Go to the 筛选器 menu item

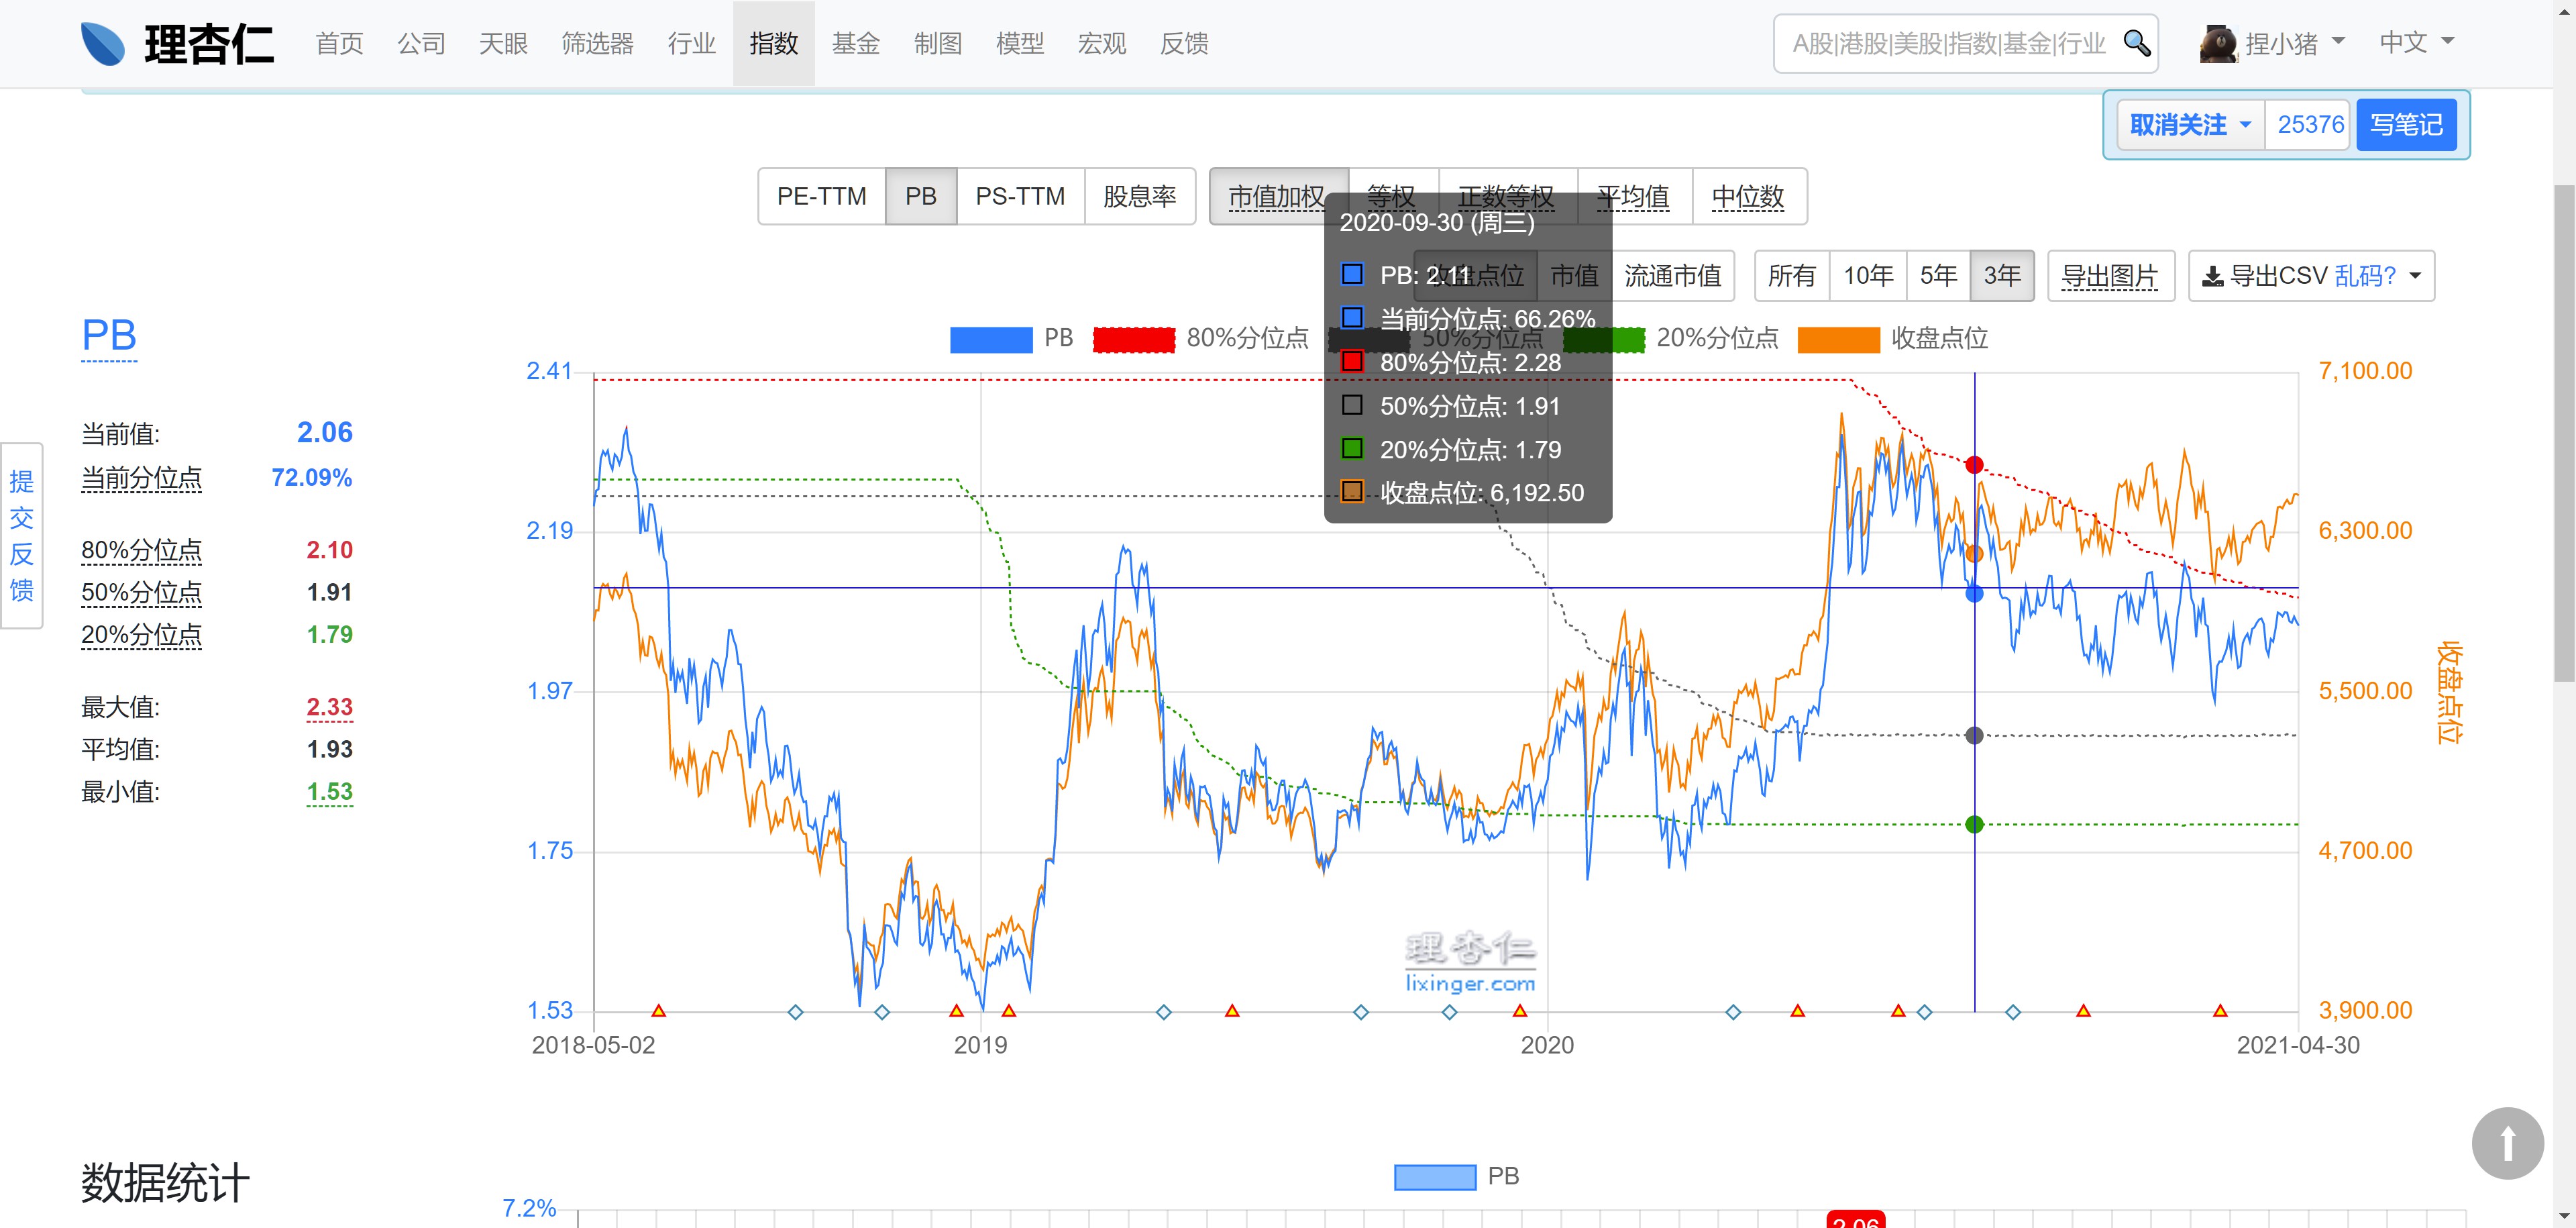597,43
